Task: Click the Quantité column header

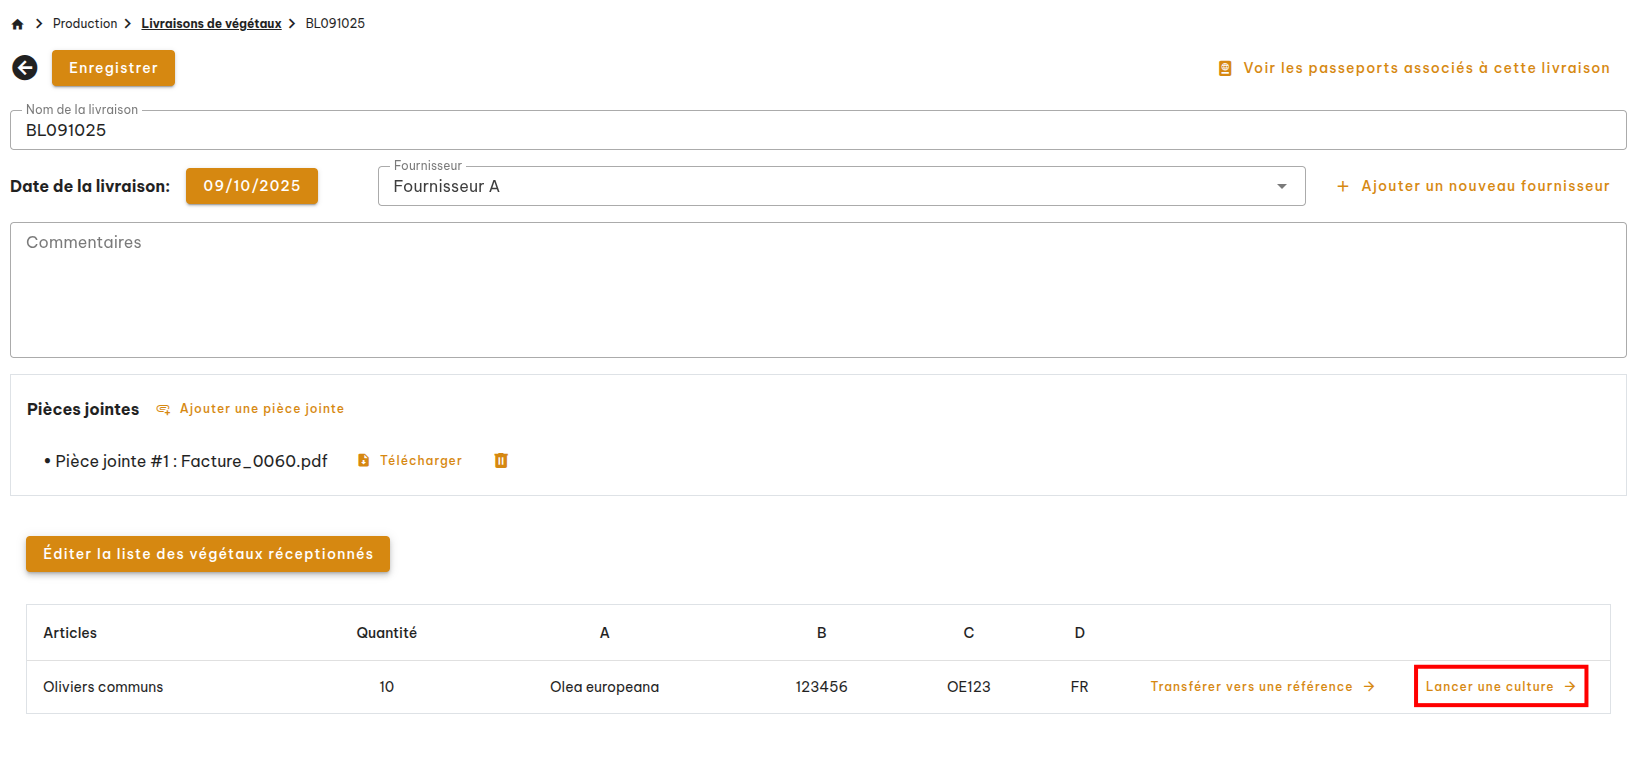Action: (387, 633)
